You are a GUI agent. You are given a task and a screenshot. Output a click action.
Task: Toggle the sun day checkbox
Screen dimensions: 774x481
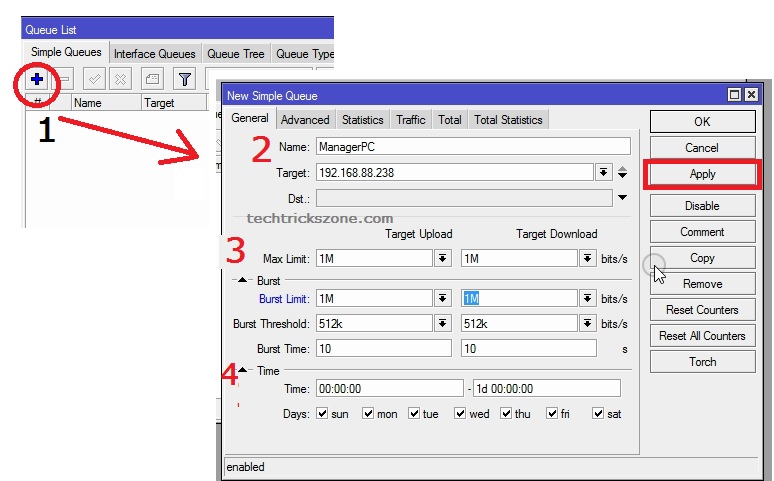(x=322, y=413)
